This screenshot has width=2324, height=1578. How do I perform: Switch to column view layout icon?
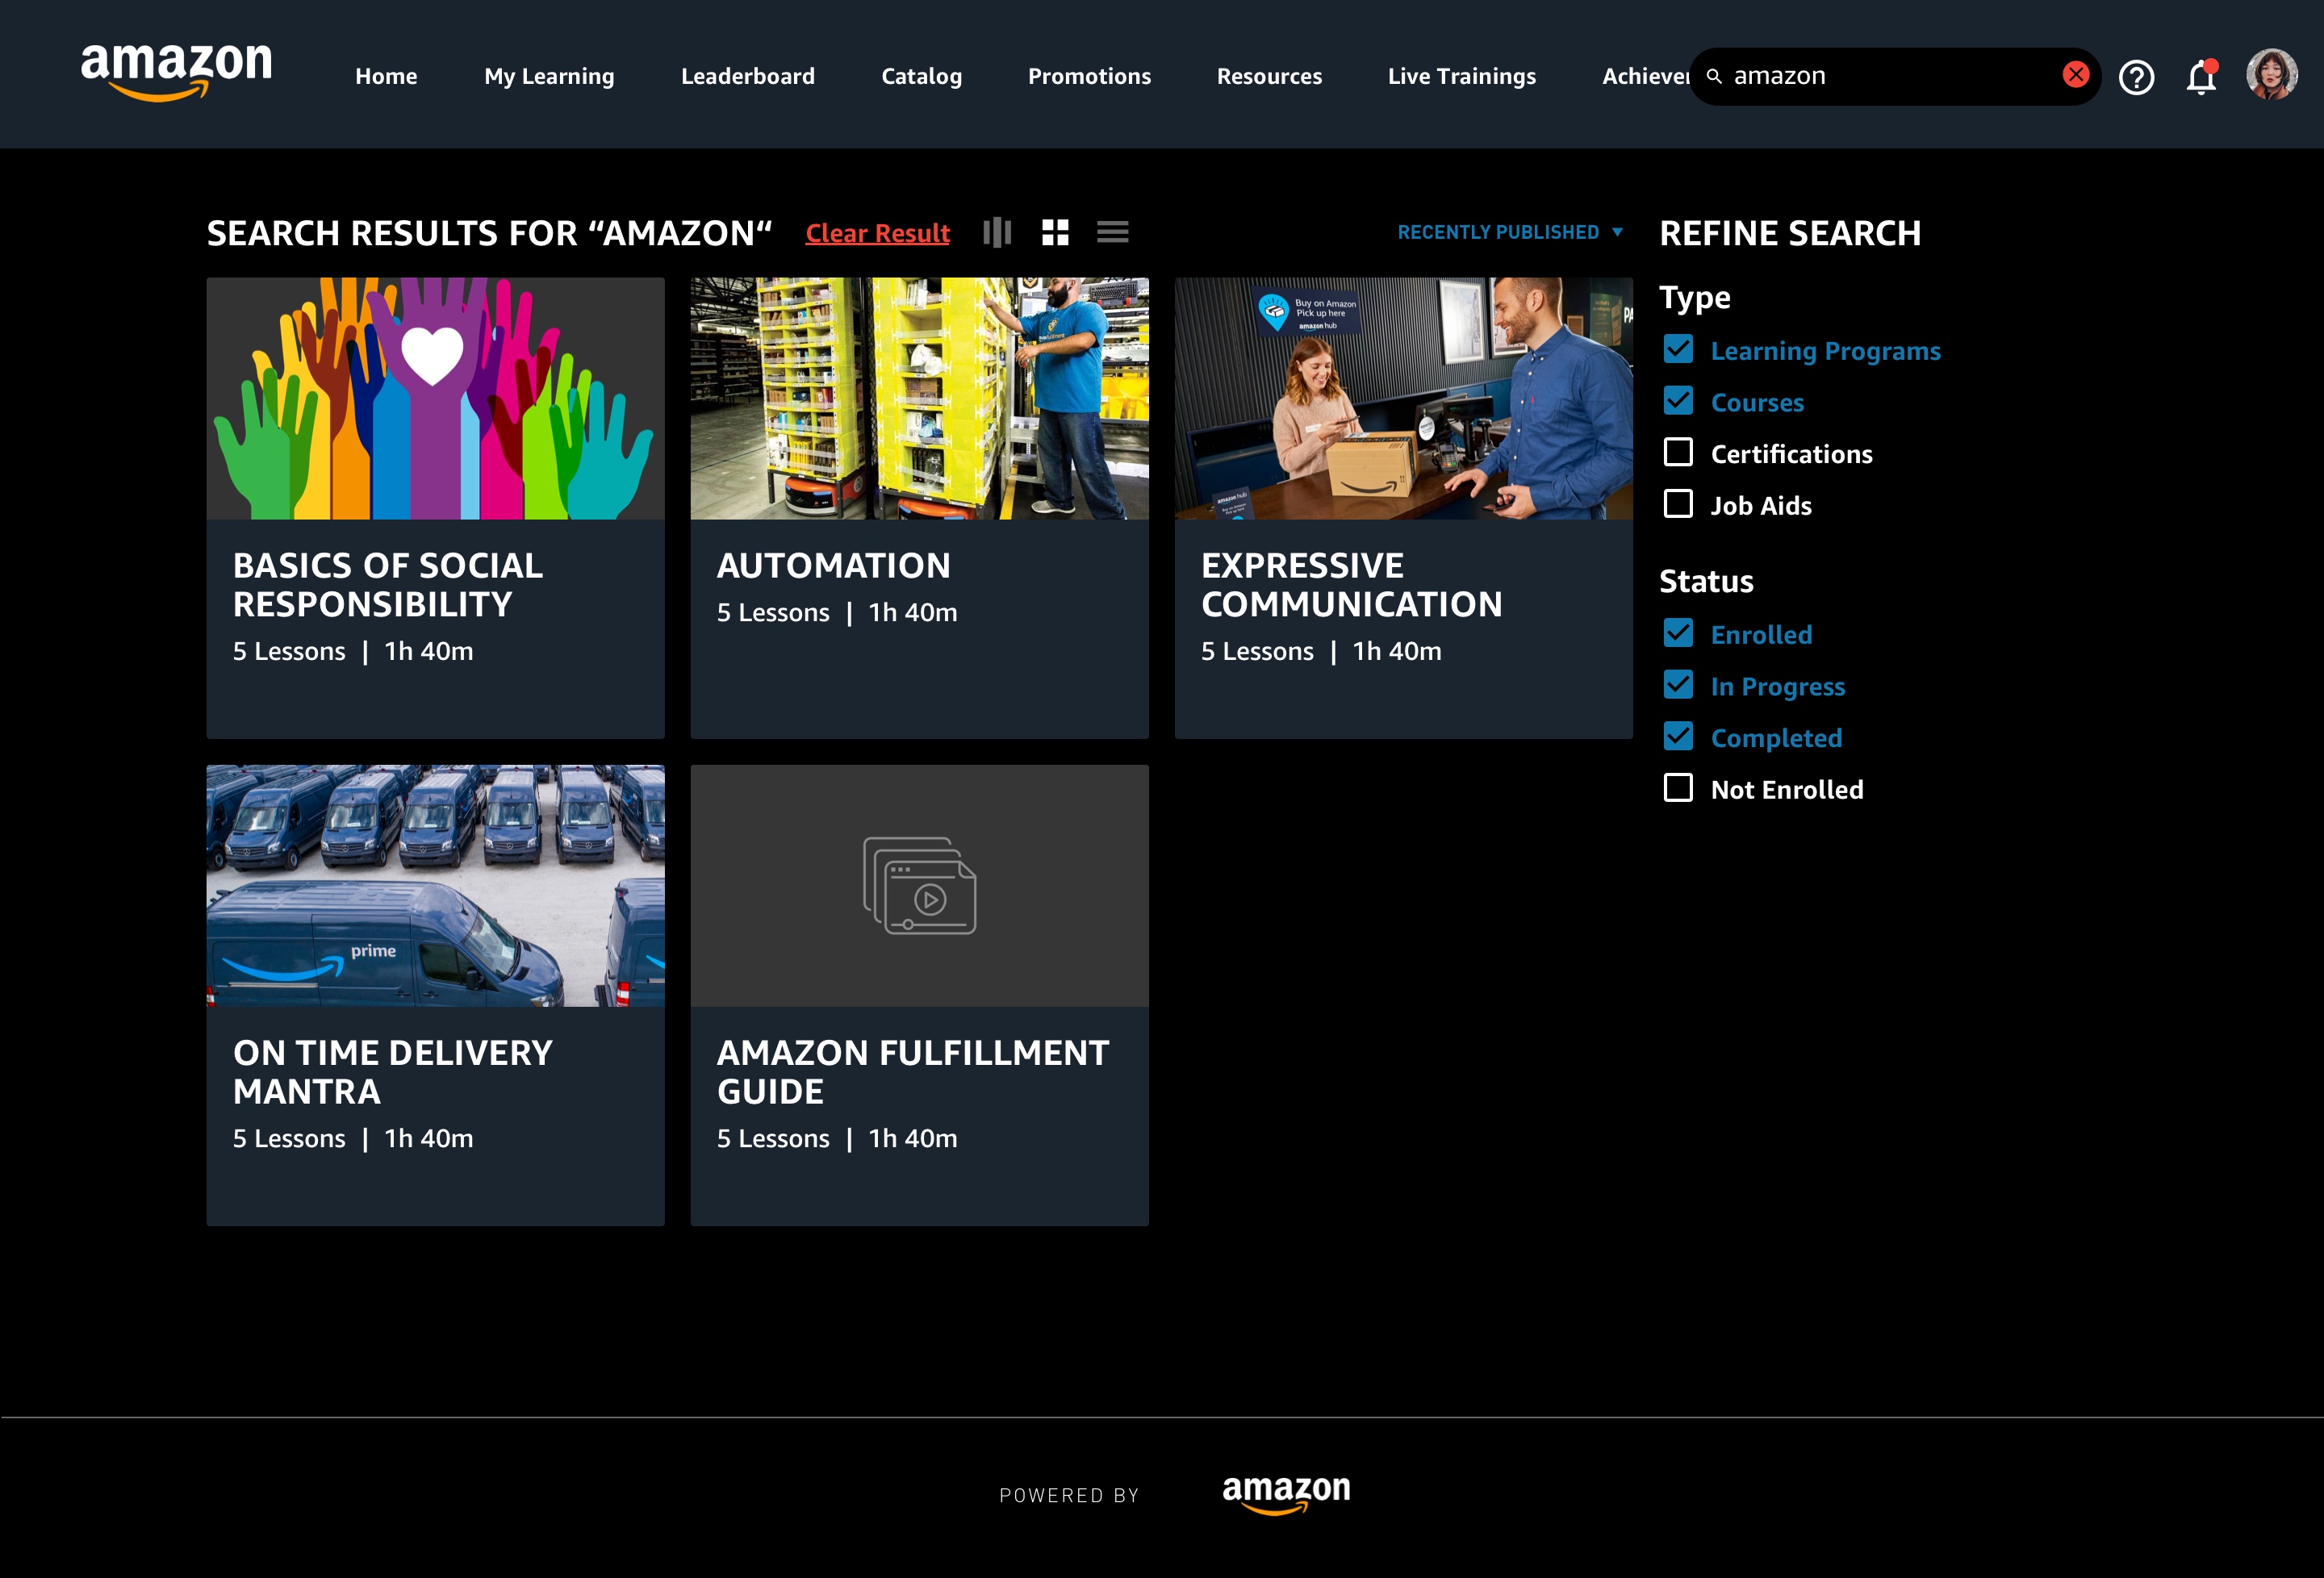point(997,232)
